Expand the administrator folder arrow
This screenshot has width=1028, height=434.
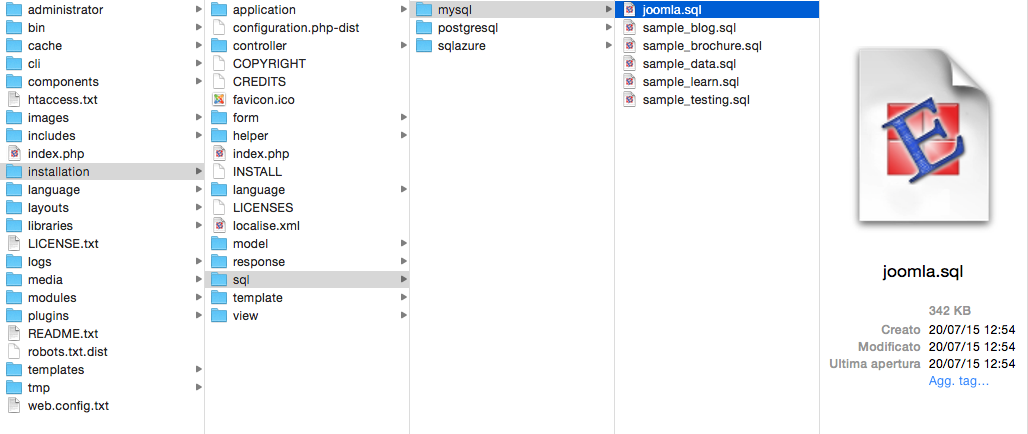tap(199, 10)
